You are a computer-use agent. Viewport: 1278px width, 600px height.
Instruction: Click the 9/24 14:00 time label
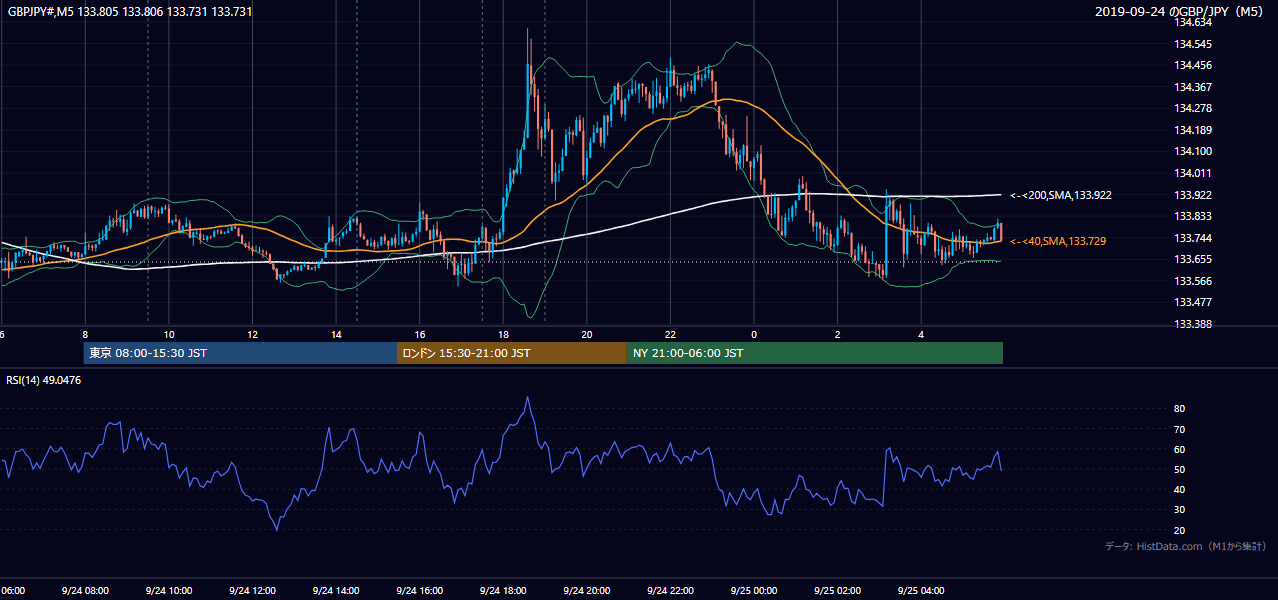pyautogui.click(x=336, y=591)
